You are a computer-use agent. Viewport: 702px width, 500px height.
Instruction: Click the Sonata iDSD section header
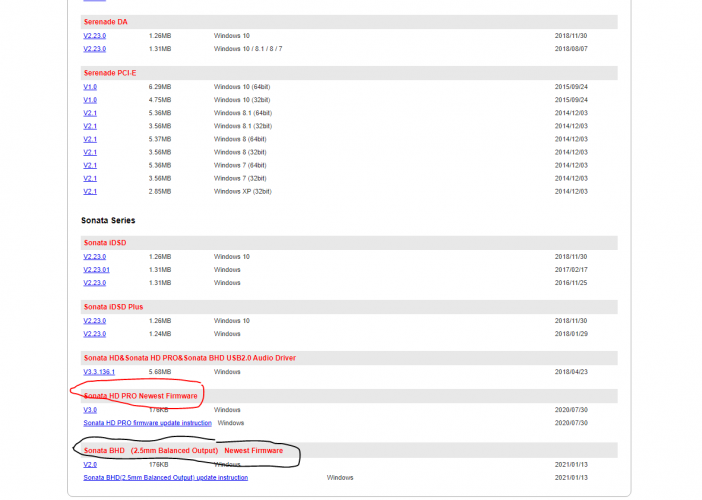click(349, 243)
